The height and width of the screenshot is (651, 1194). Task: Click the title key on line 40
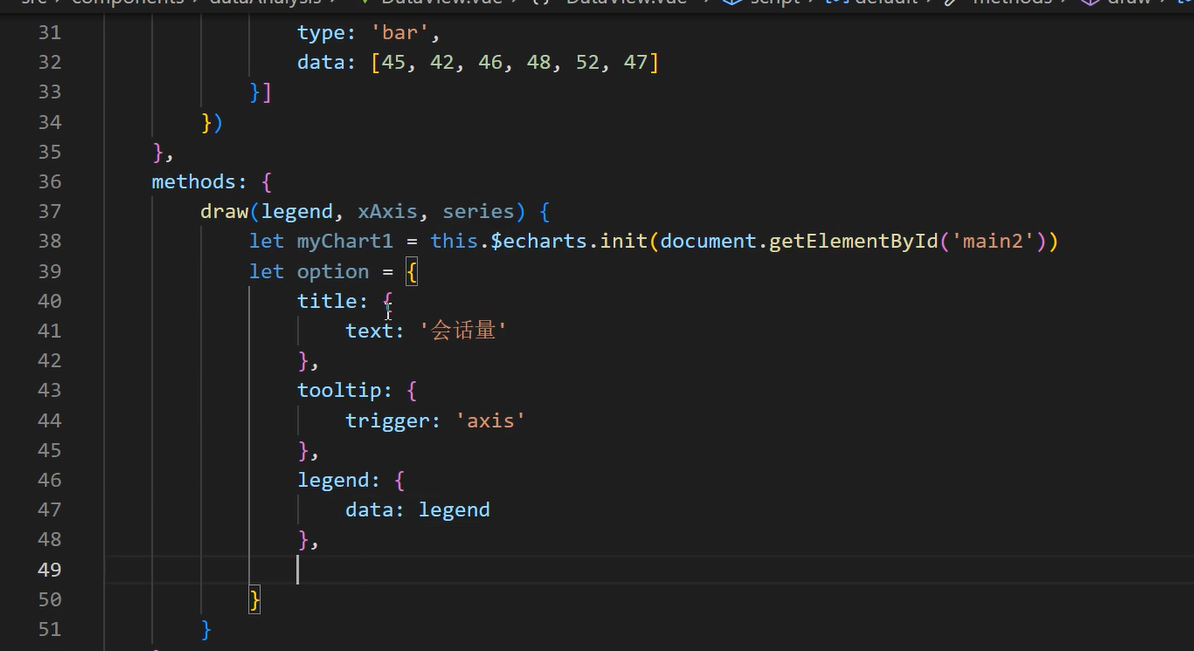click(x=327, y=302)
